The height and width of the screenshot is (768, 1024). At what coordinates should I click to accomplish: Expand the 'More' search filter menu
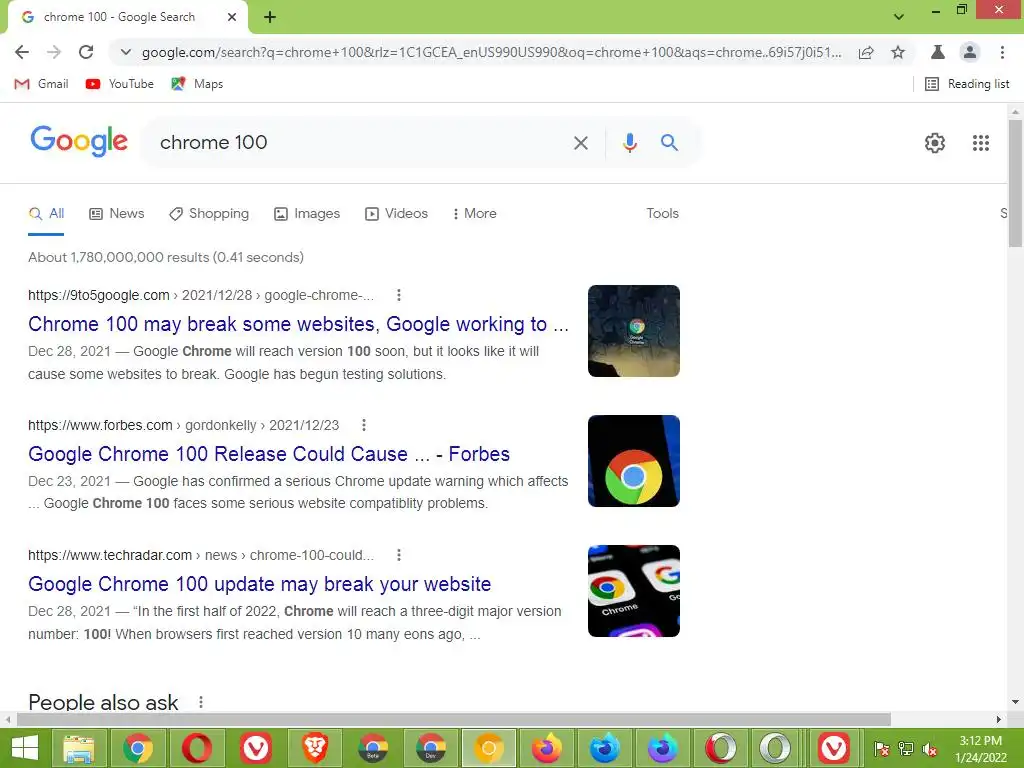coord(474,214)
